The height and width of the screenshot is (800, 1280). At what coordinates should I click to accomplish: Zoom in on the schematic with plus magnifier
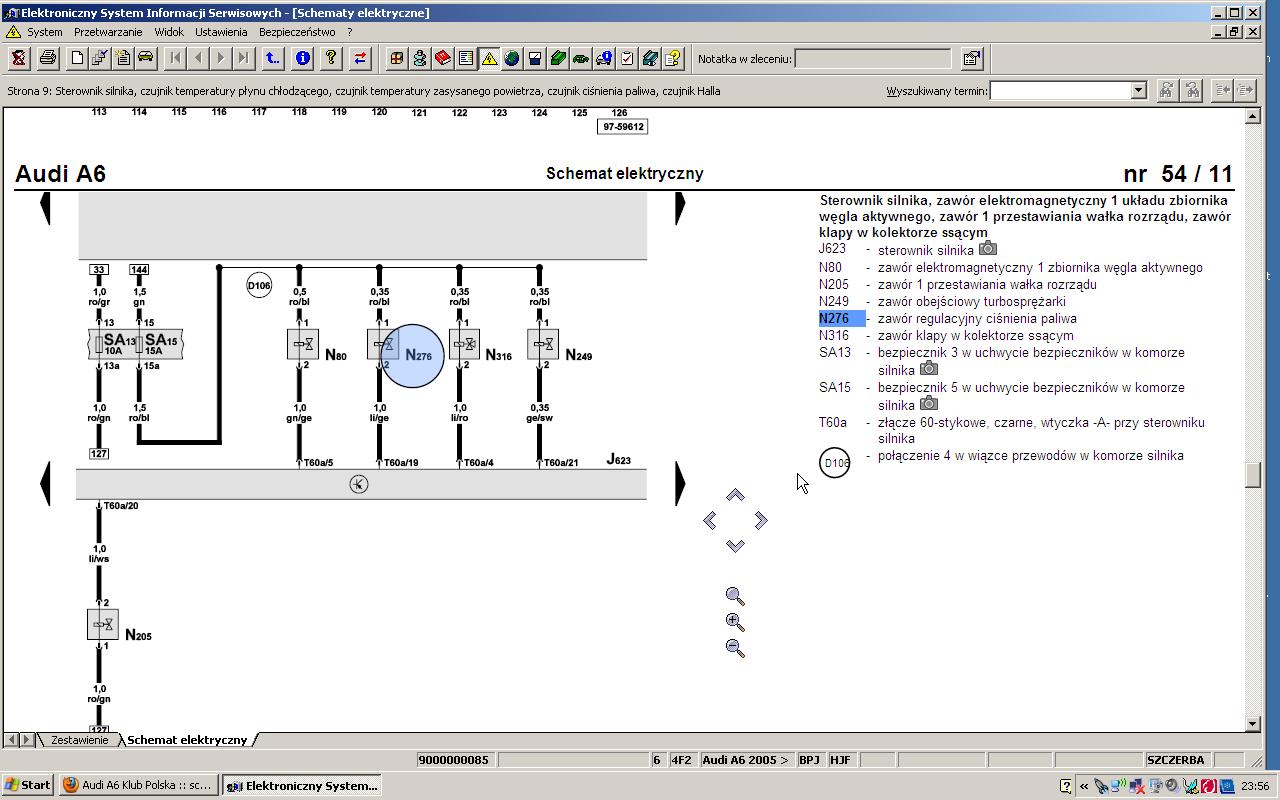click(735, 622)
